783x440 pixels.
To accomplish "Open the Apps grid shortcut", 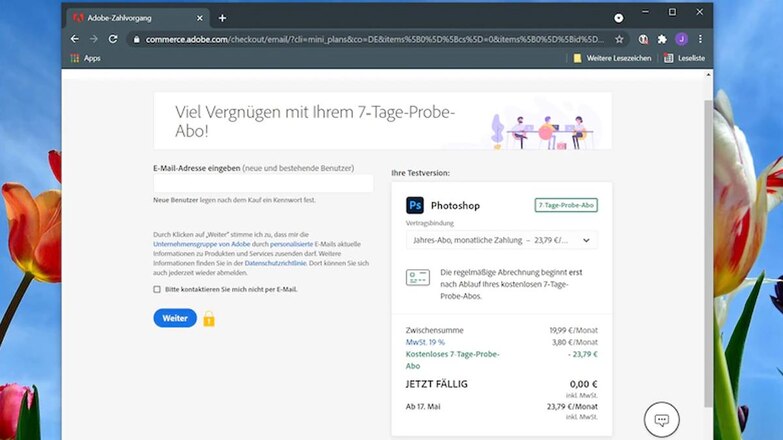I will point(85,58).
